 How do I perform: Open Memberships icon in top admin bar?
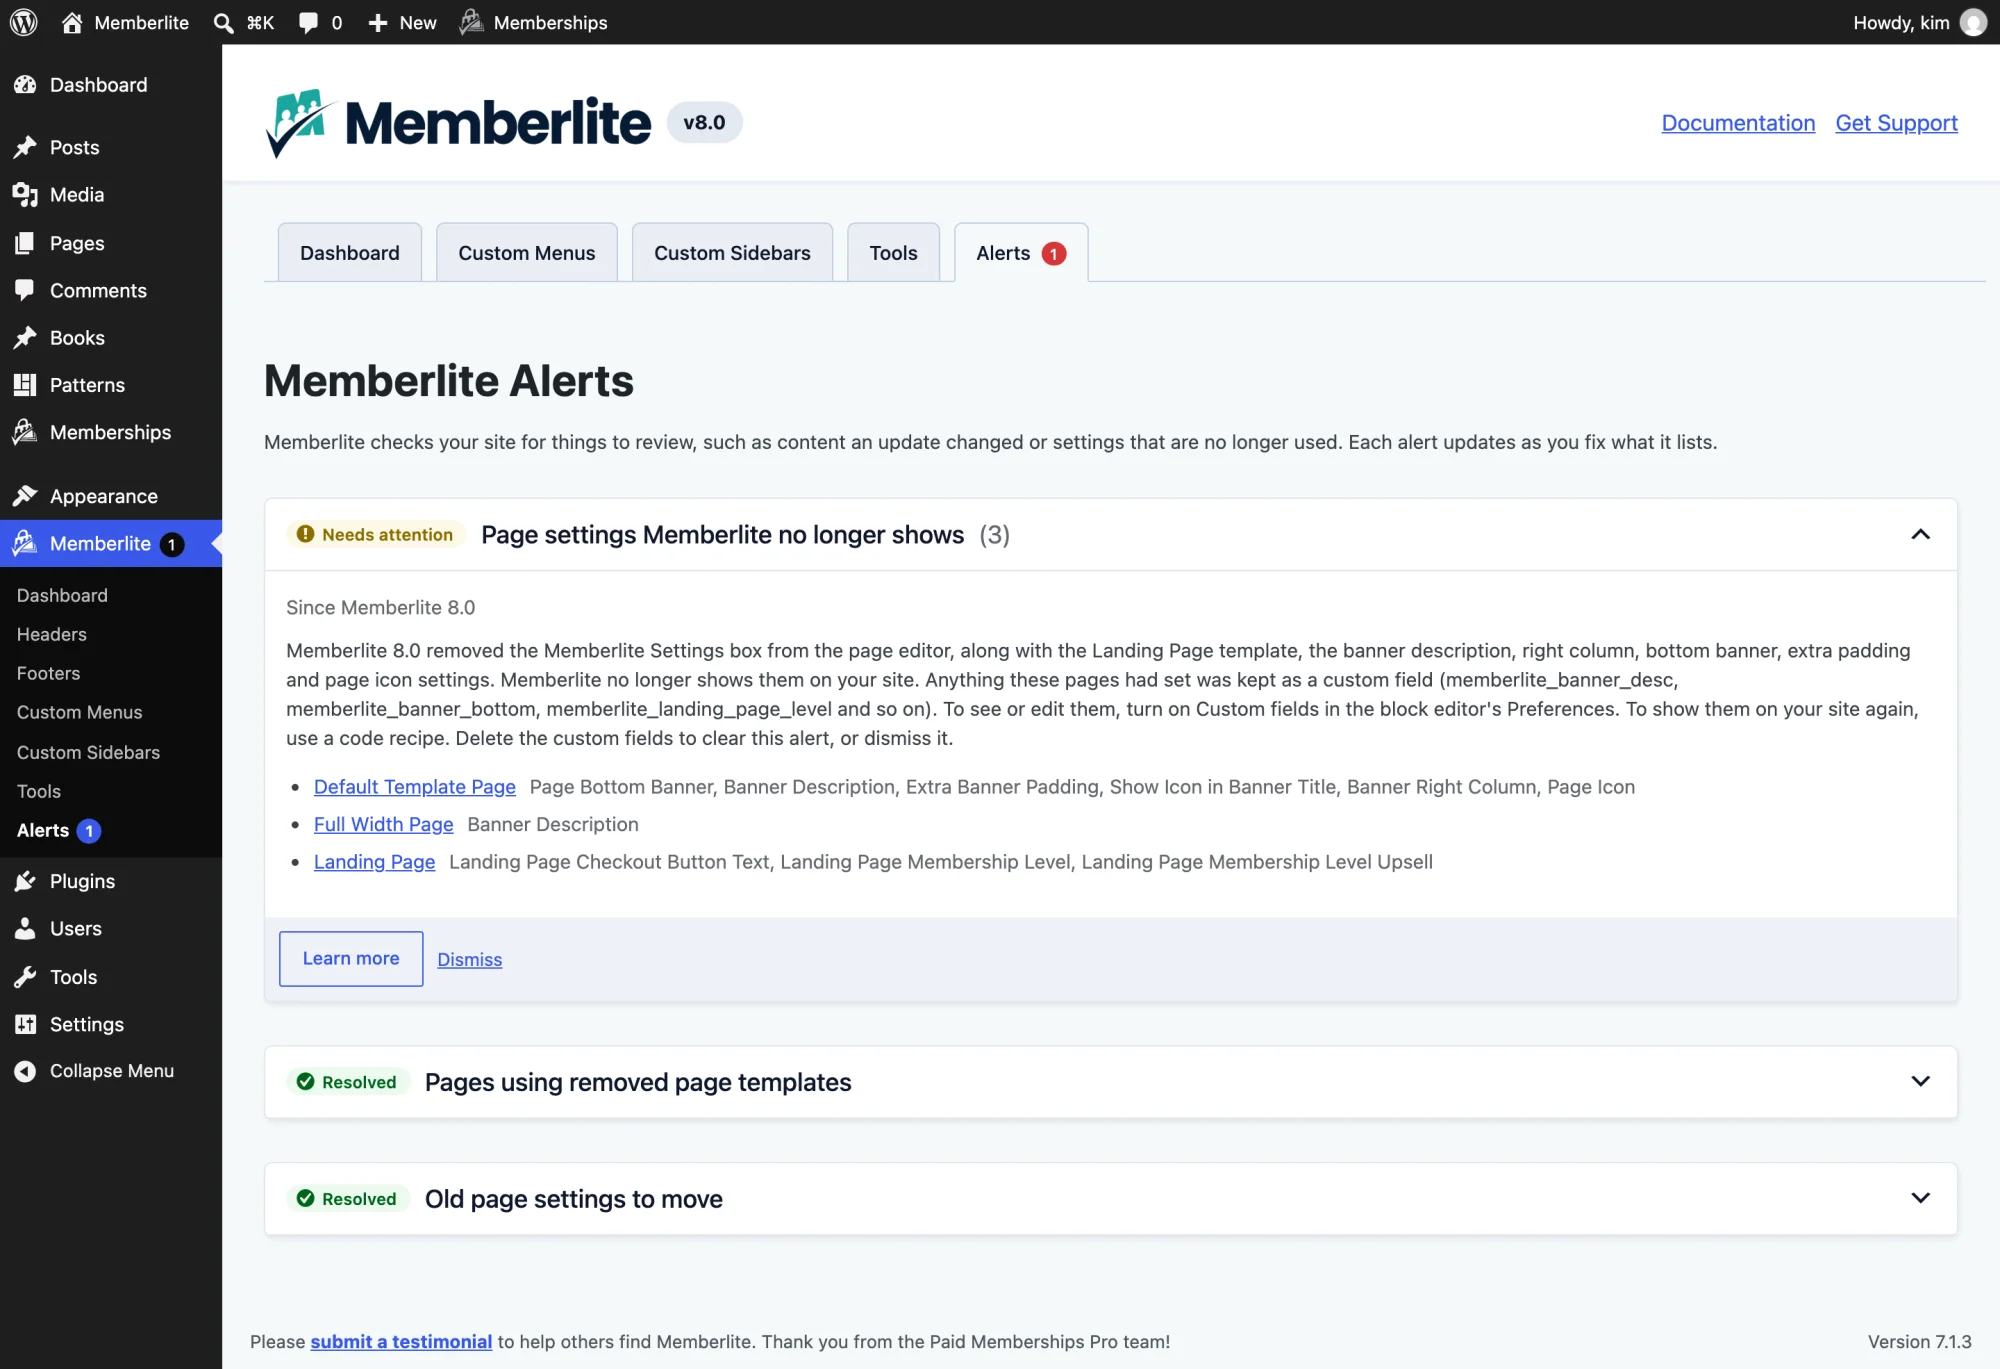tap(472, 22)
